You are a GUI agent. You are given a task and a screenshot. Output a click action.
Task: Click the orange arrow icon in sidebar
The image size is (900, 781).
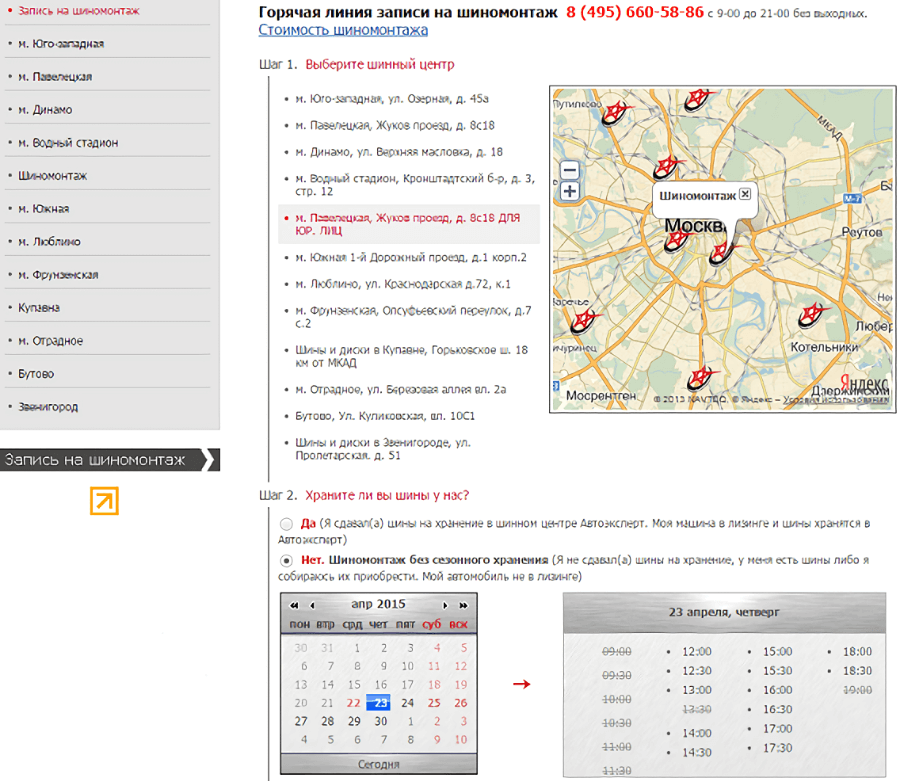(104, 501)
